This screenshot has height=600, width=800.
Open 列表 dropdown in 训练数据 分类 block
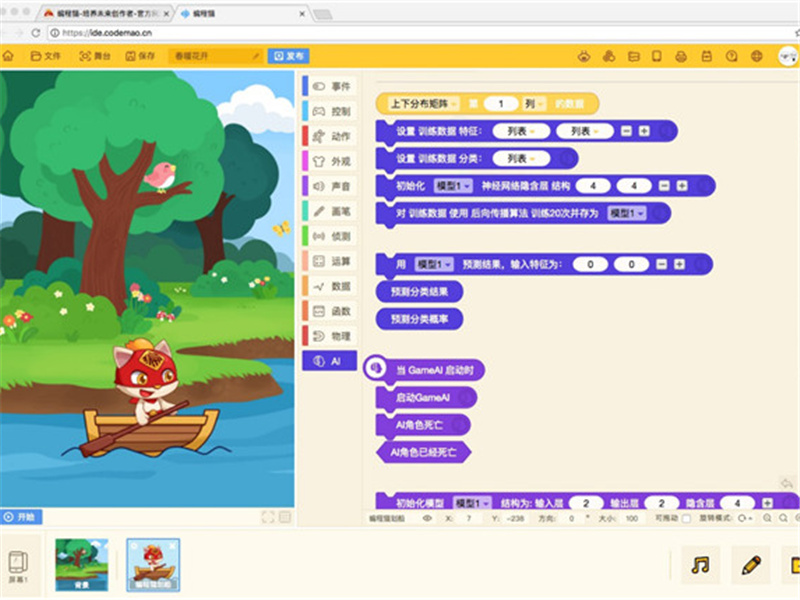point(521,159)
